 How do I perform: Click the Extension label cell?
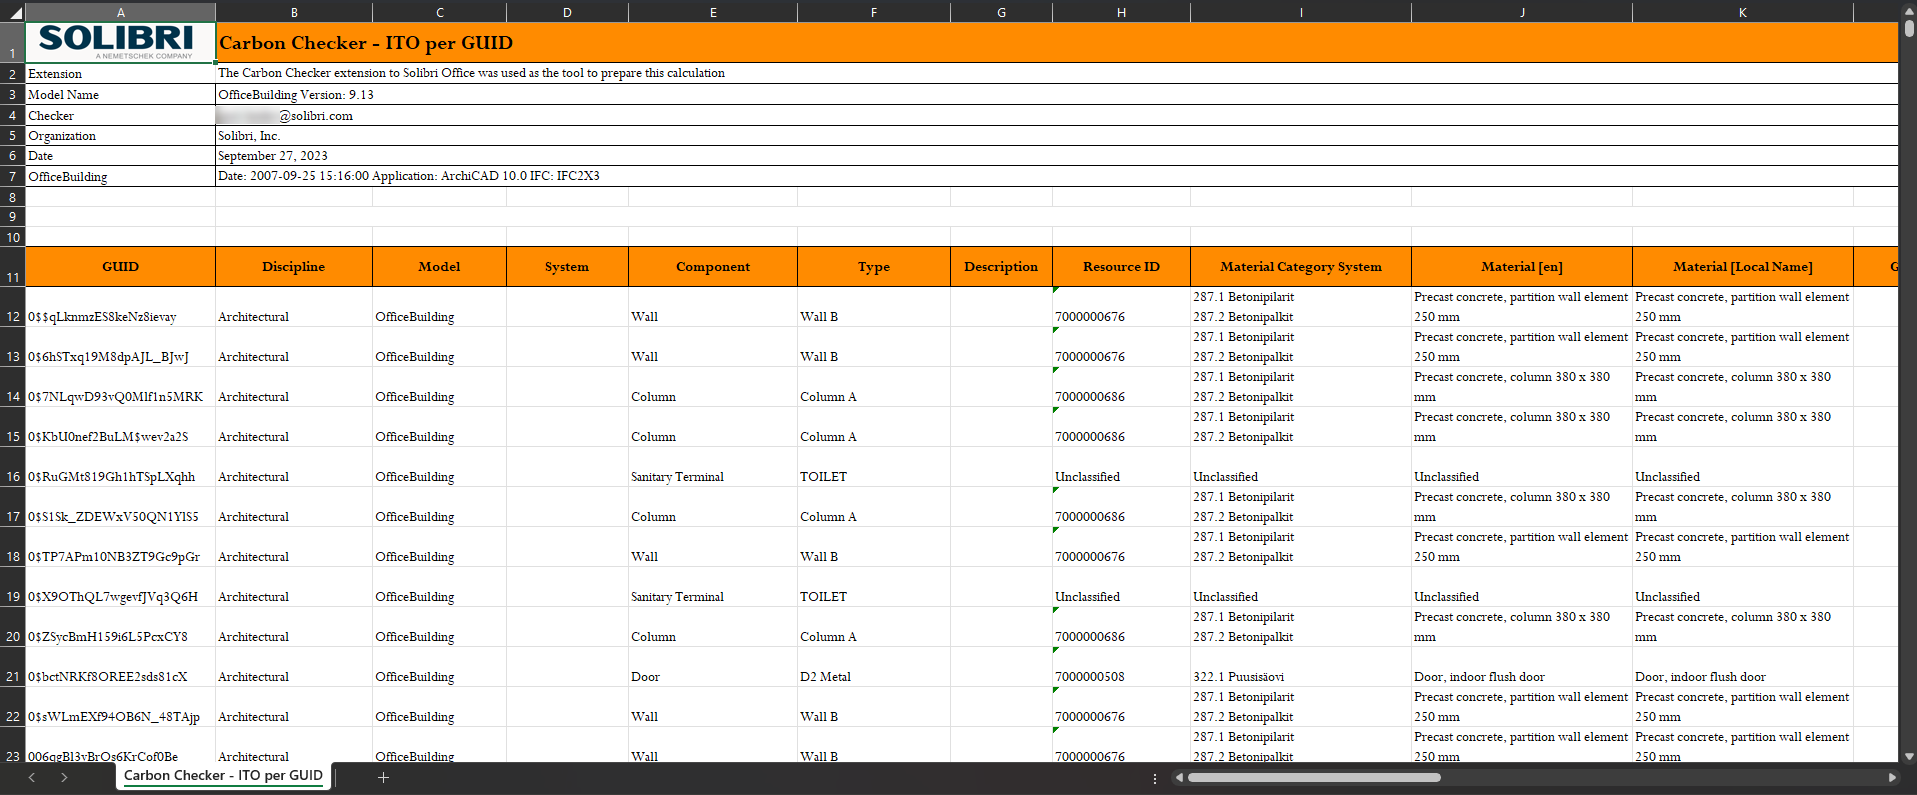coord(120,74)
